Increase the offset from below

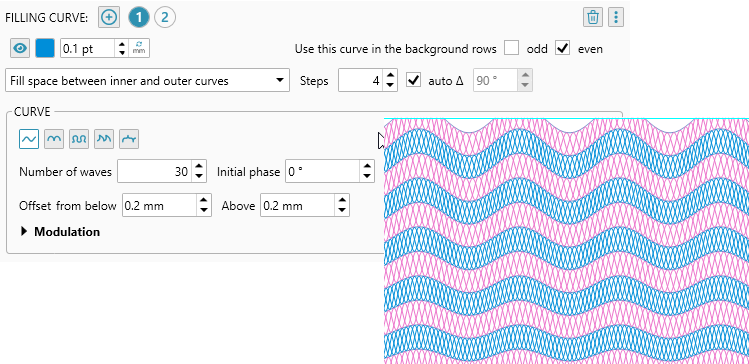point(204,201)
